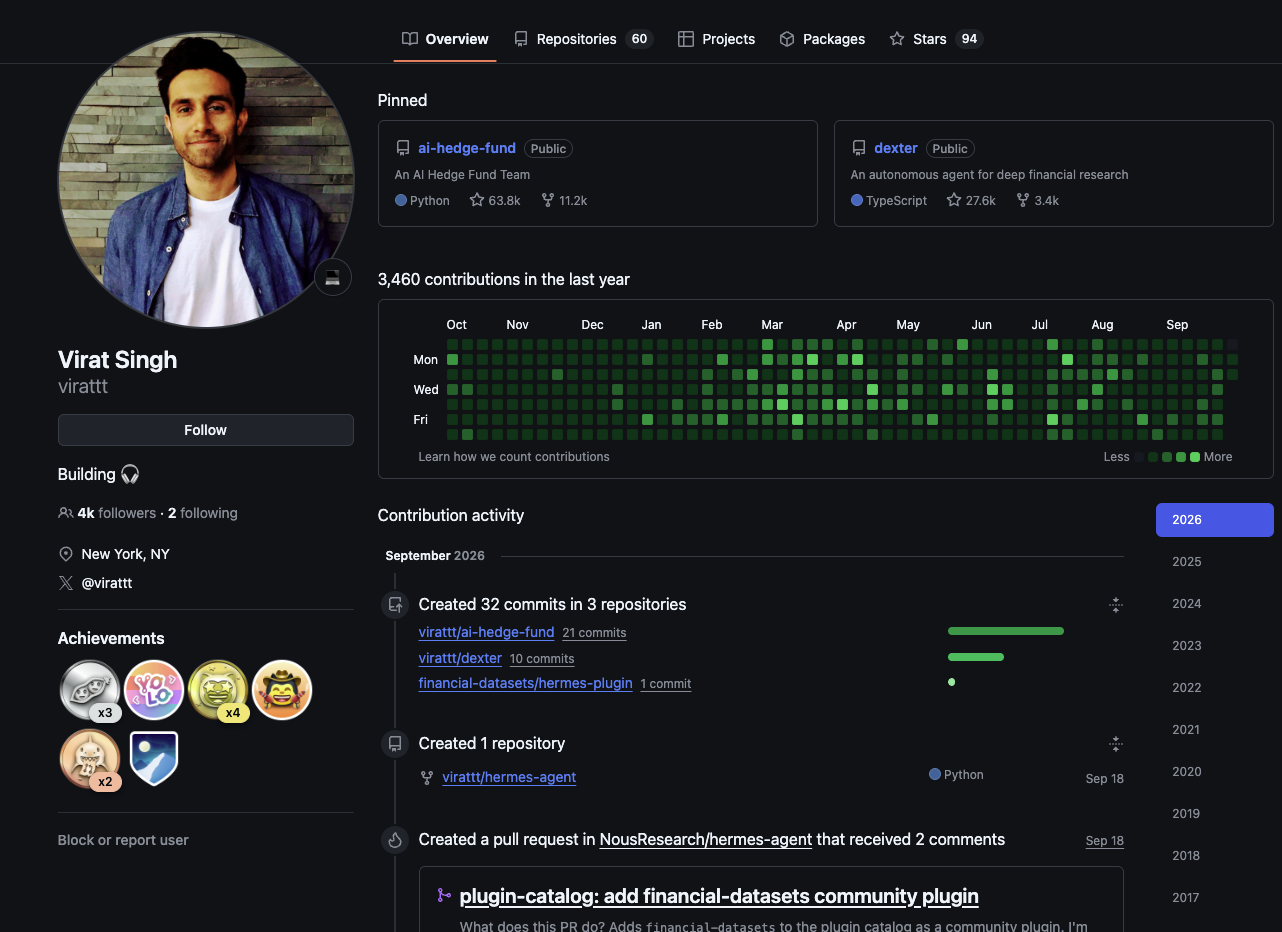Viewport: 1282px width, 932px height.
Task: Click the fork icon beside 11.2k
Action: [x=548, y=200]
